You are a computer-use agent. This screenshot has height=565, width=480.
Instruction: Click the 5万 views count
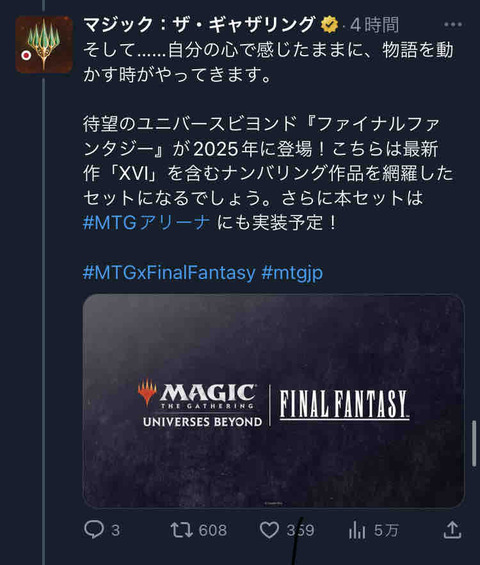click(x=386, y=530)
